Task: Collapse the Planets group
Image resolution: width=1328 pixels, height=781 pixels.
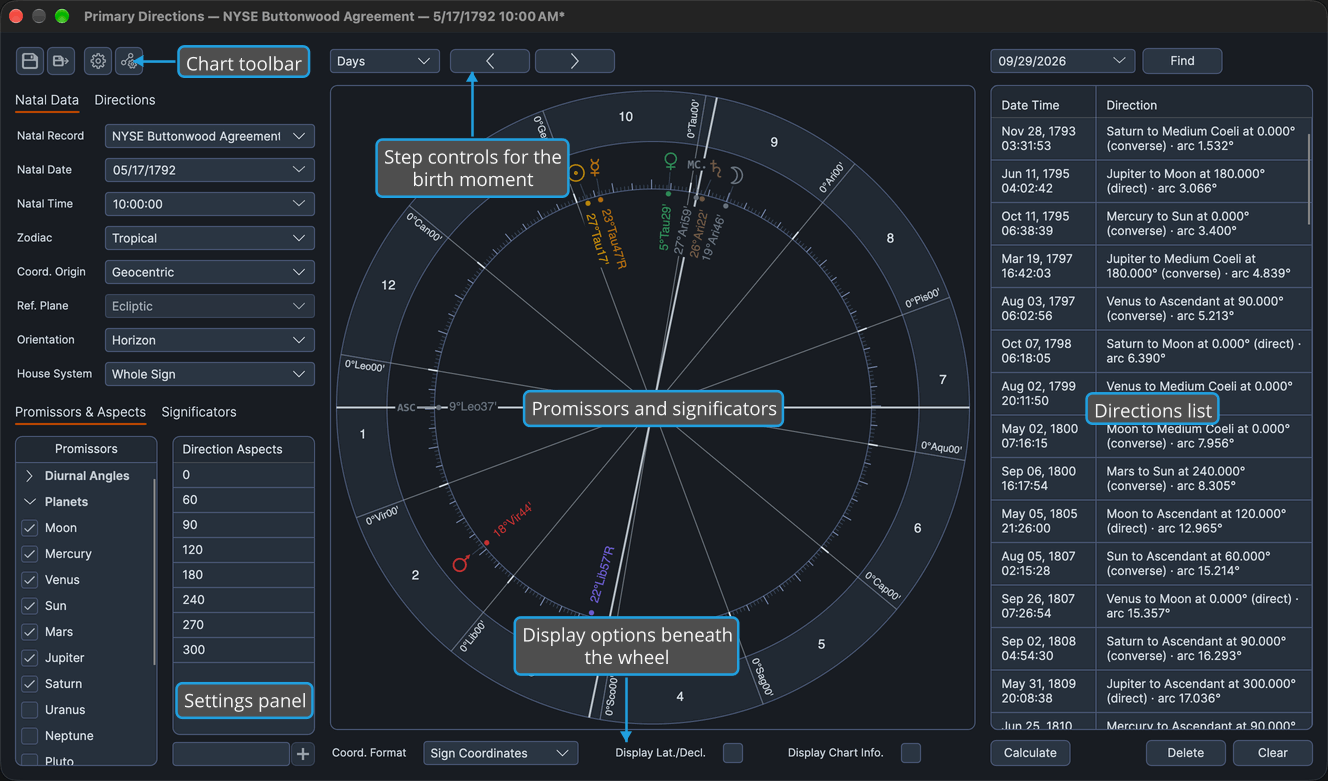Action: click(29, 502)
